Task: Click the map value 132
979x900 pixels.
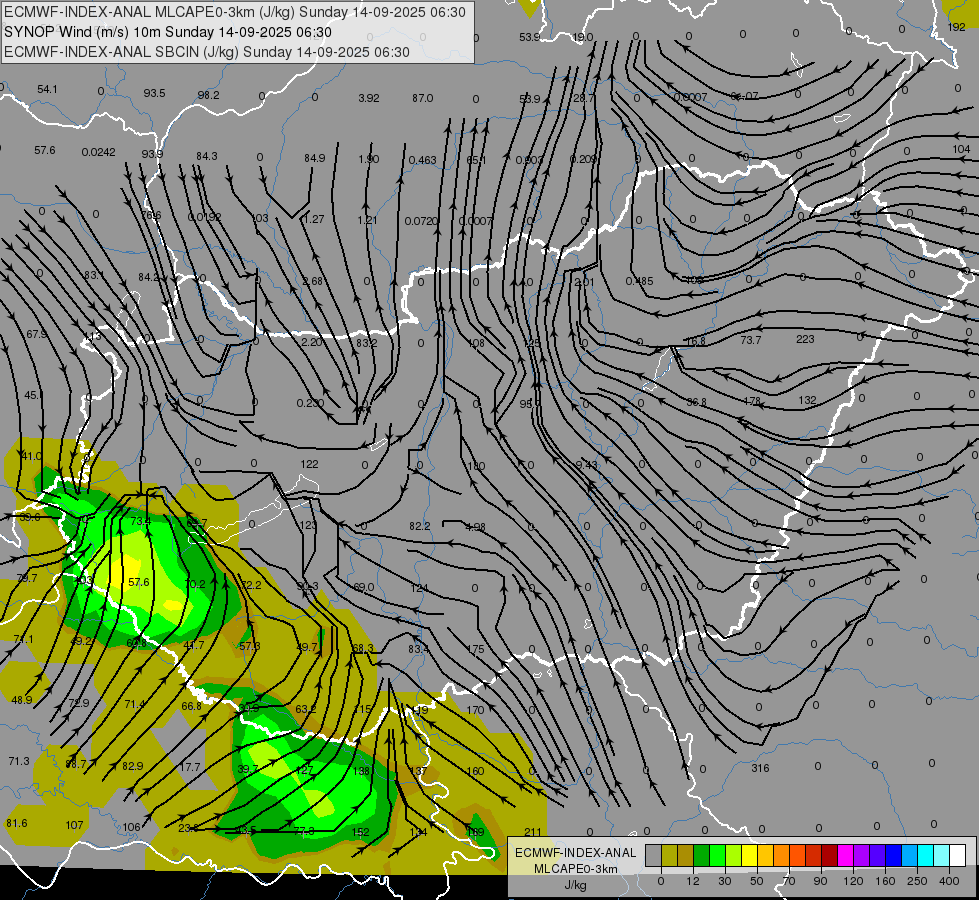Action: click(807, 400)
